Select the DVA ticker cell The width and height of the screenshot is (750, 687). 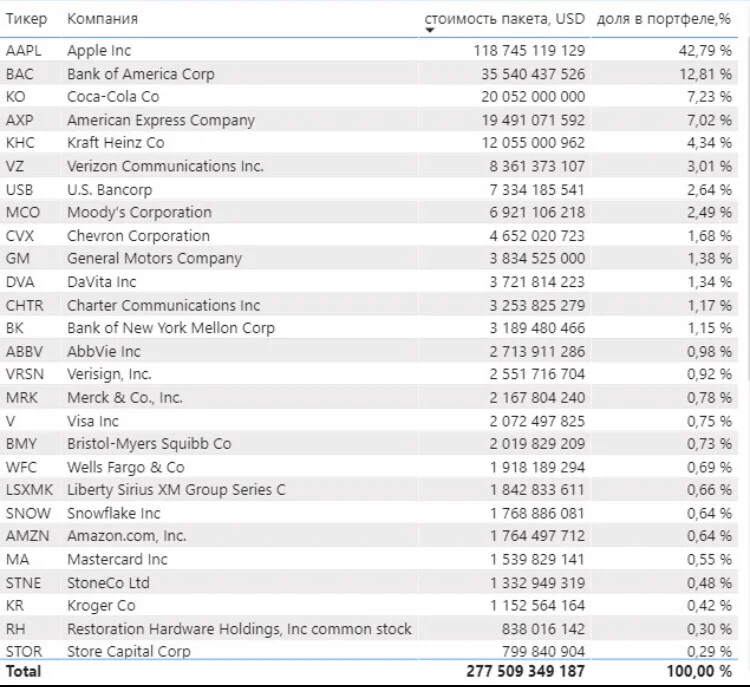(20, 282)
